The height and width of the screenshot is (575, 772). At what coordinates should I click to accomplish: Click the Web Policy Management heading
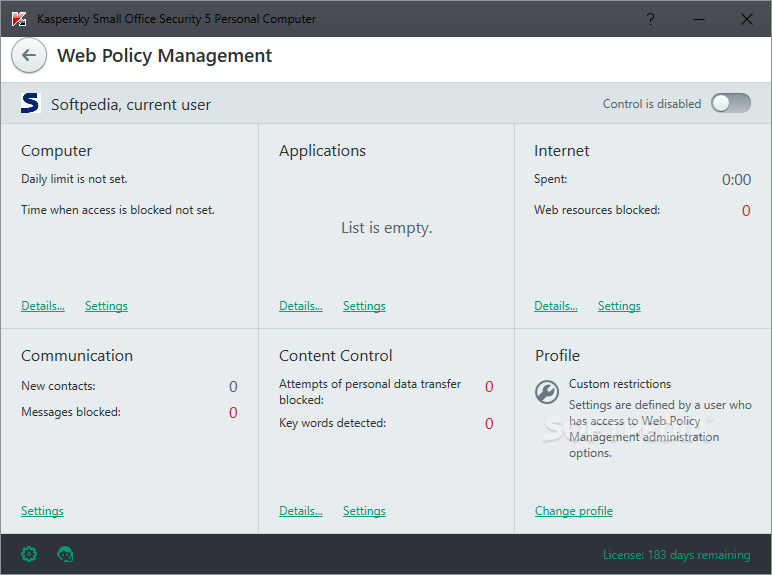[164, 56]
